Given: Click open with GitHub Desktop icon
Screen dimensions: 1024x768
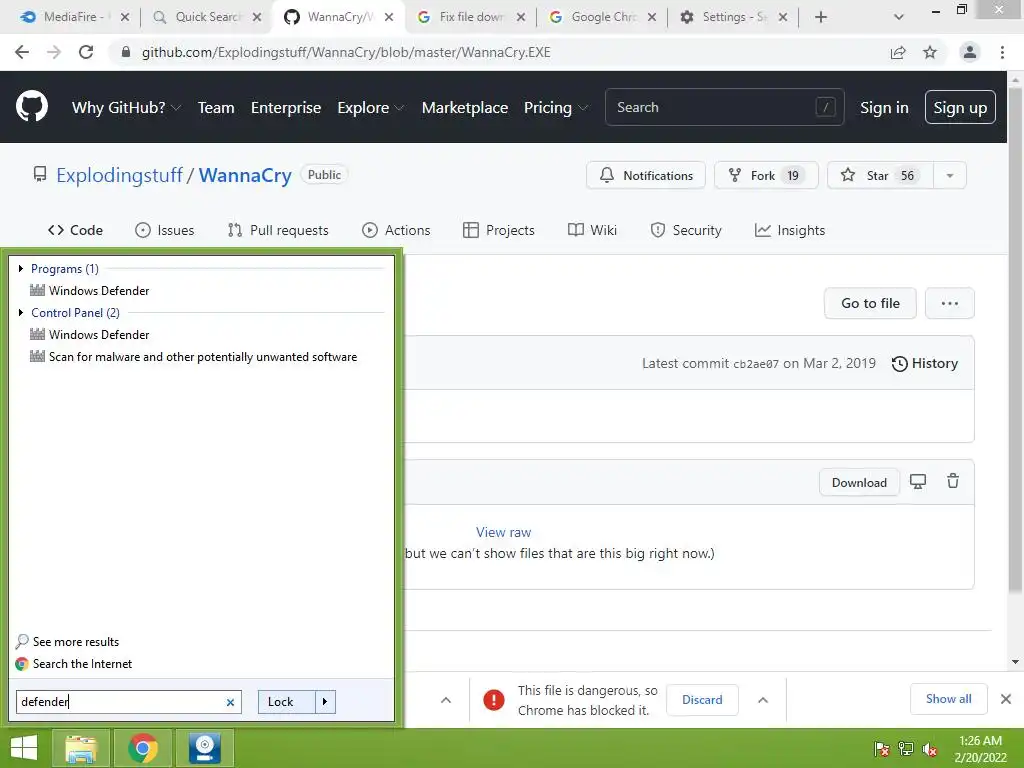Looking at the screenshot, I should pos(918,481).
